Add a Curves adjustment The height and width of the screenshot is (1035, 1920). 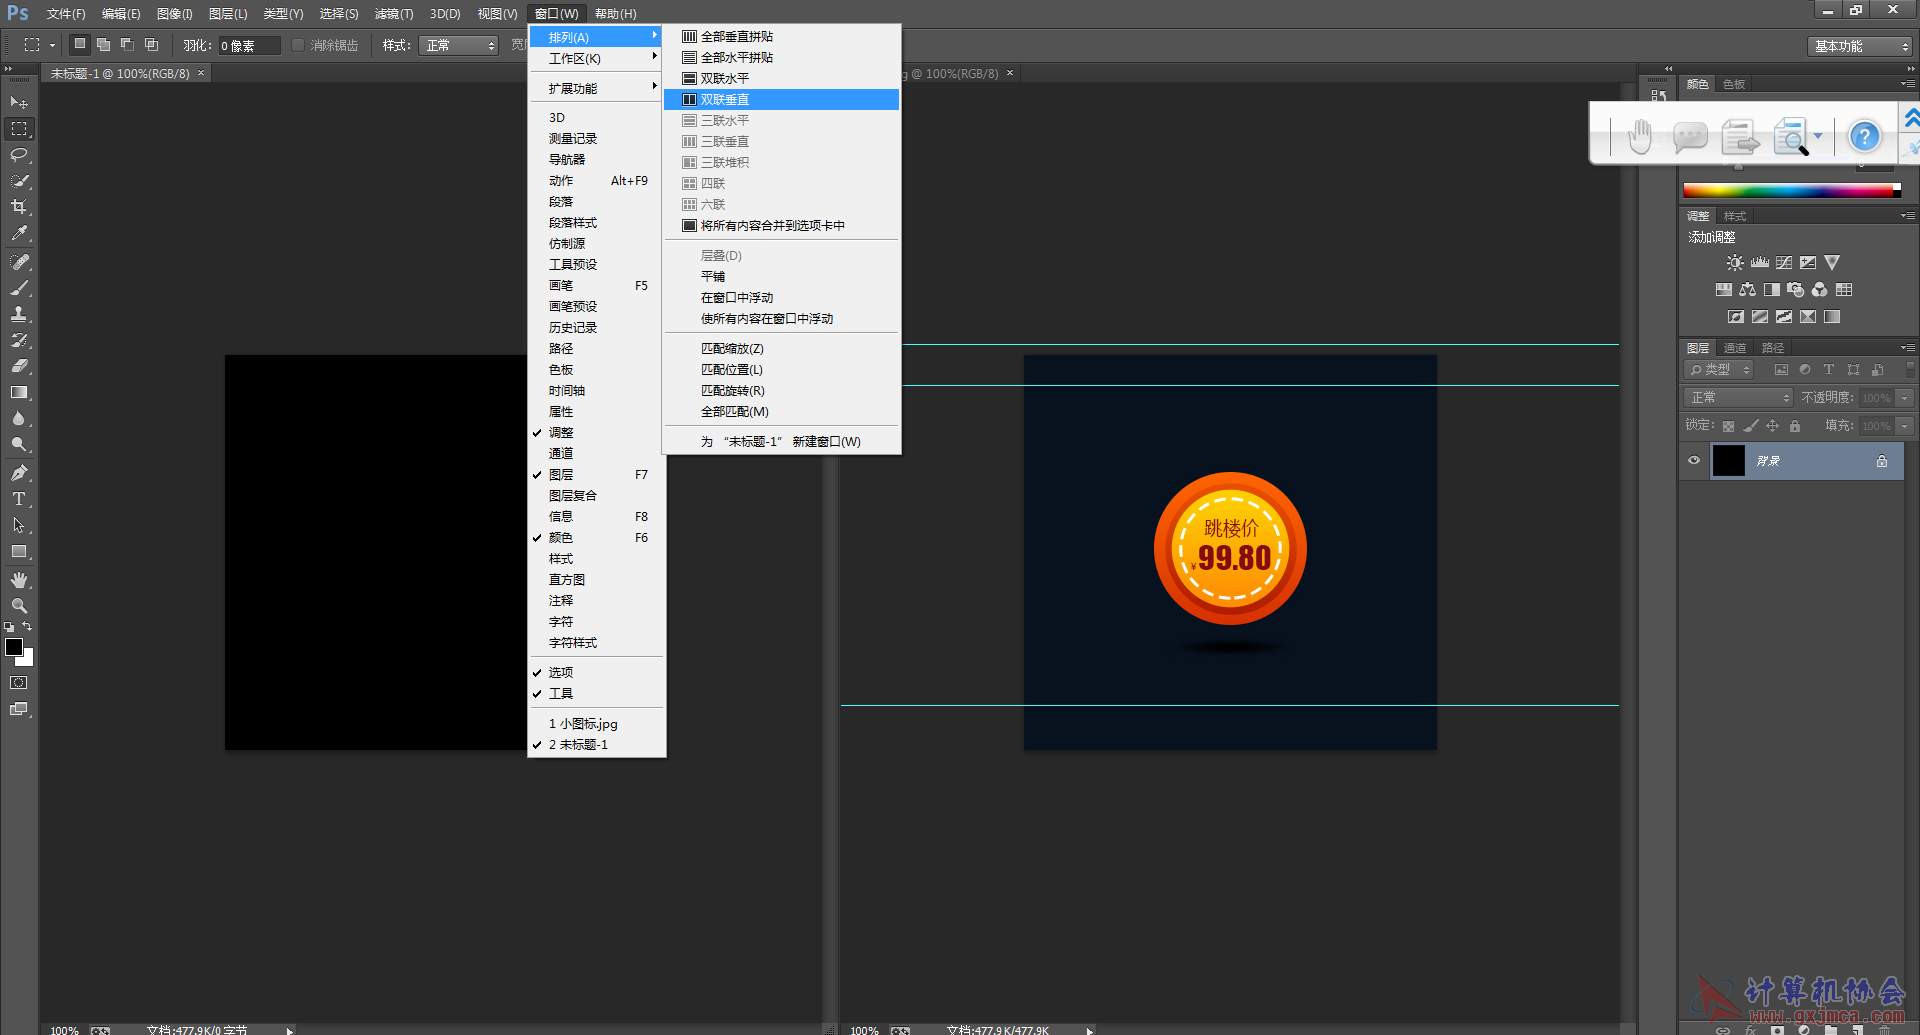coord(1784,263)
